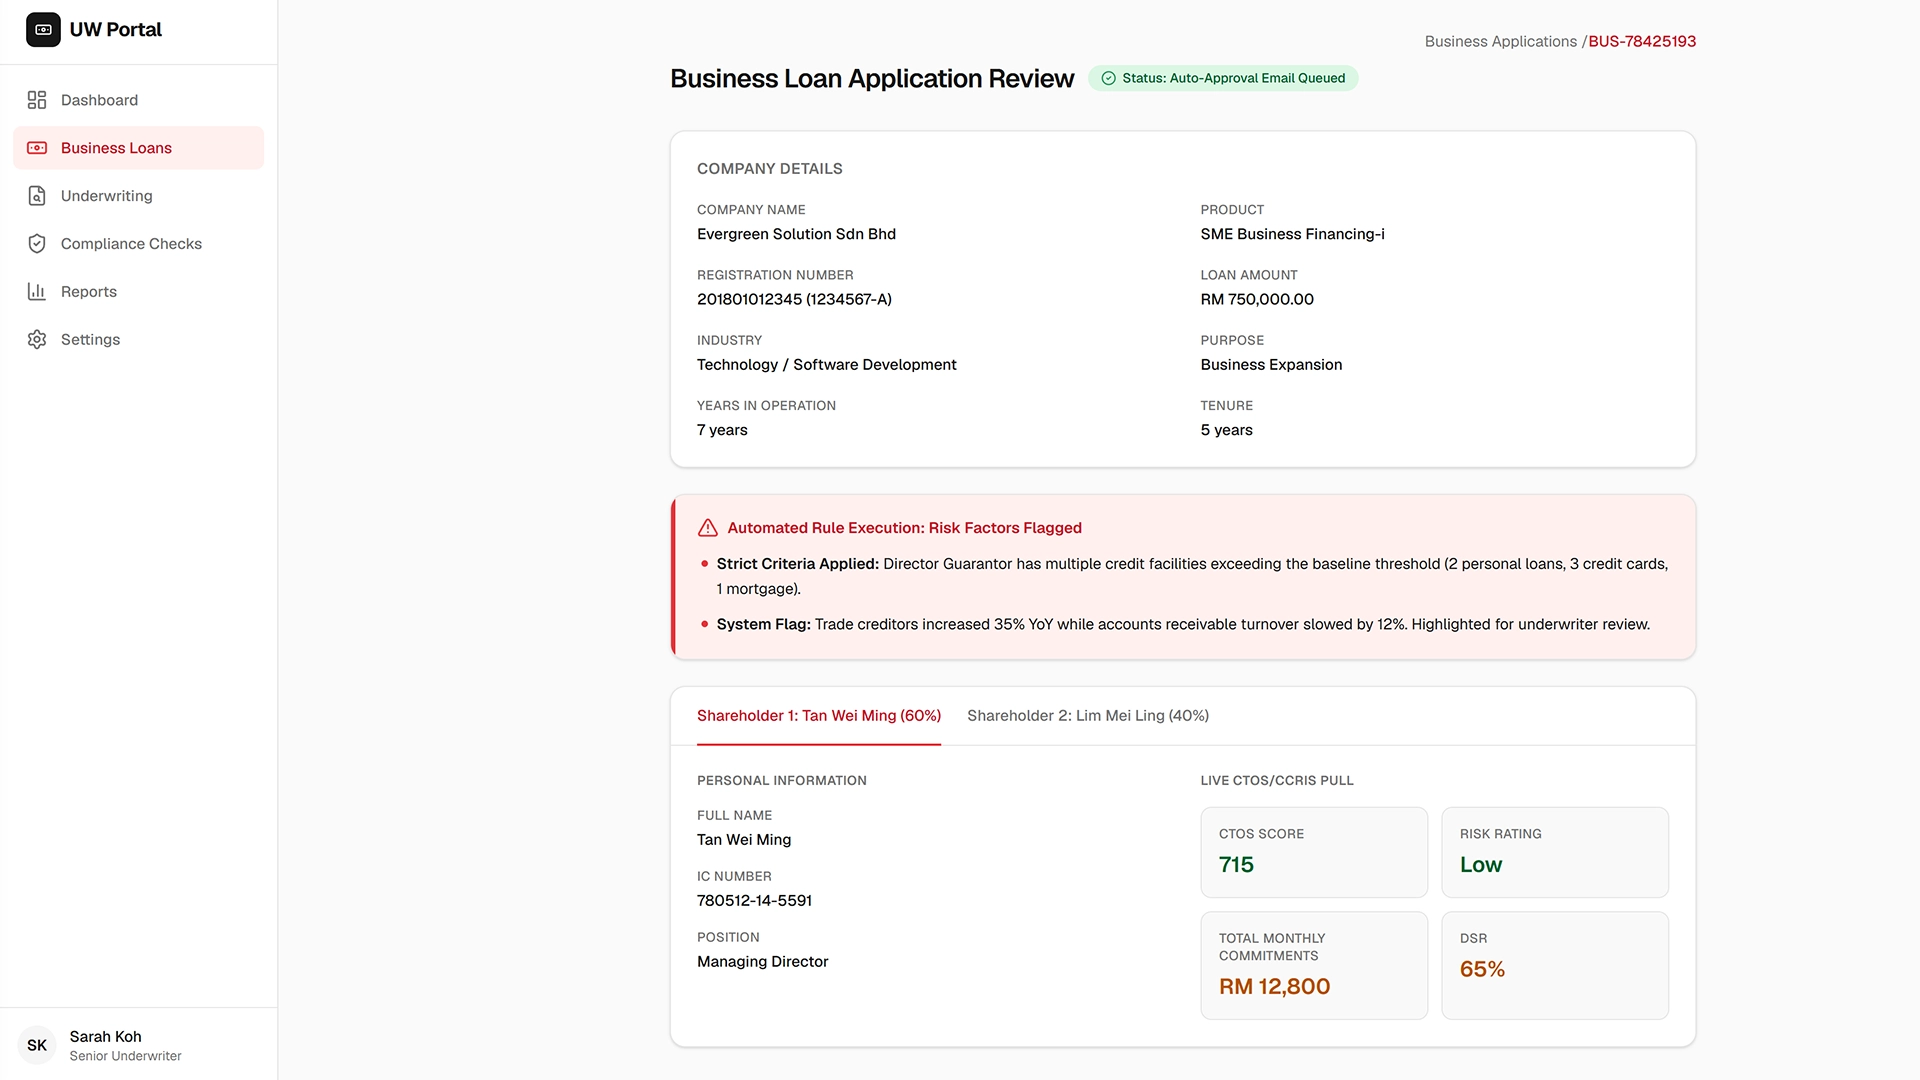Click the Automated Rule Execution alert title
1920x1080 pixels.
[x=904, y=528]
